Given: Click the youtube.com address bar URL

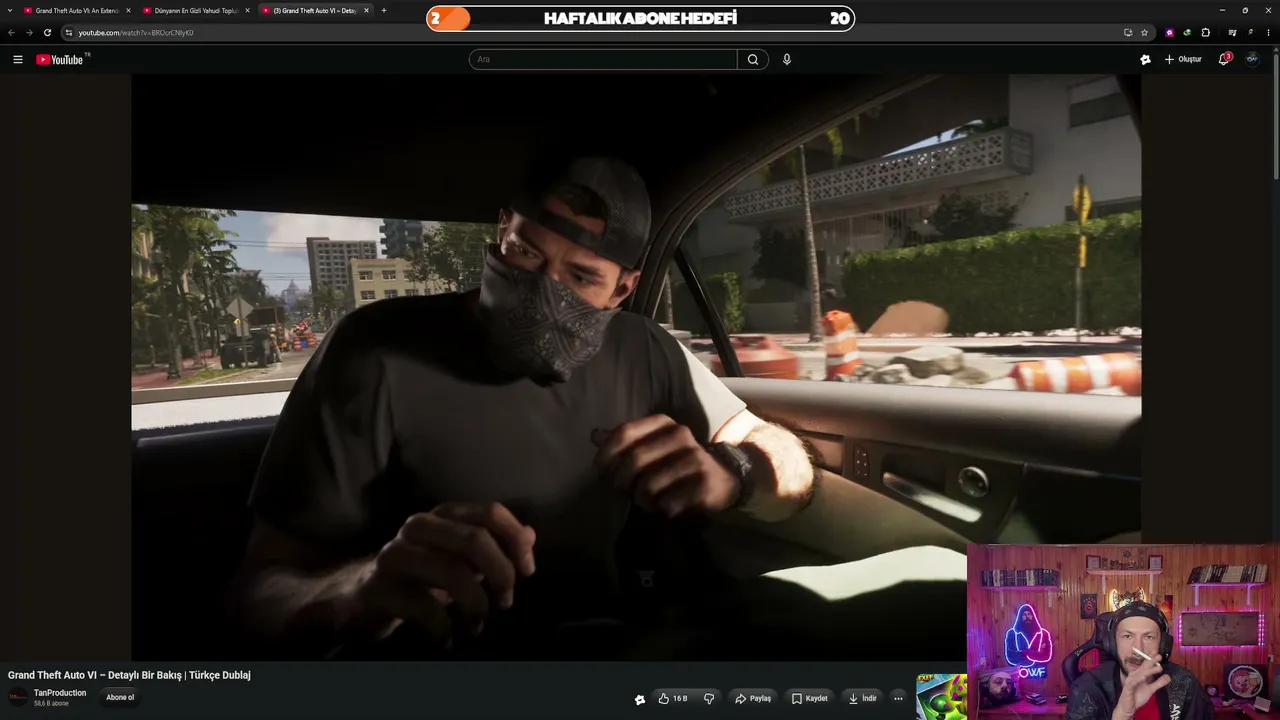Looking at the screenshot, I should [x=136, y=33].
